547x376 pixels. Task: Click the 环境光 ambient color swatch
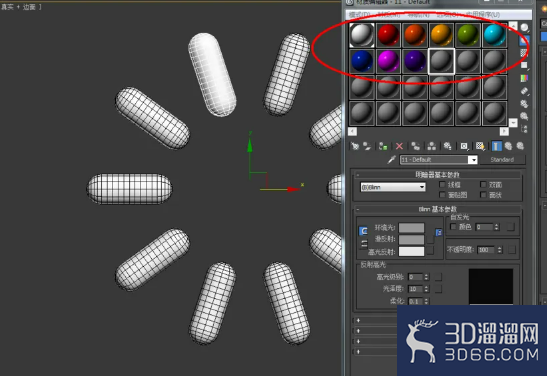pos(412,228)
